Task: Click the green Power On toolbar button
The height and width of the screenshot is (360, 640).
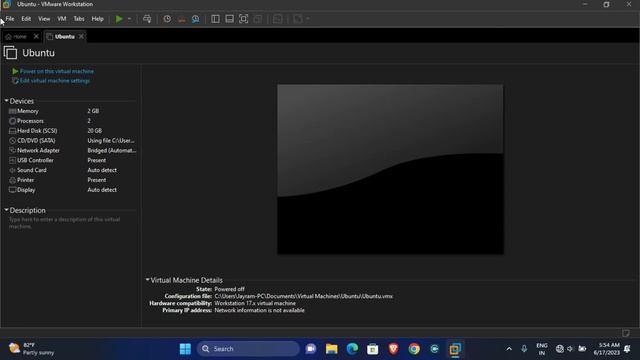Action: (119, 19)
